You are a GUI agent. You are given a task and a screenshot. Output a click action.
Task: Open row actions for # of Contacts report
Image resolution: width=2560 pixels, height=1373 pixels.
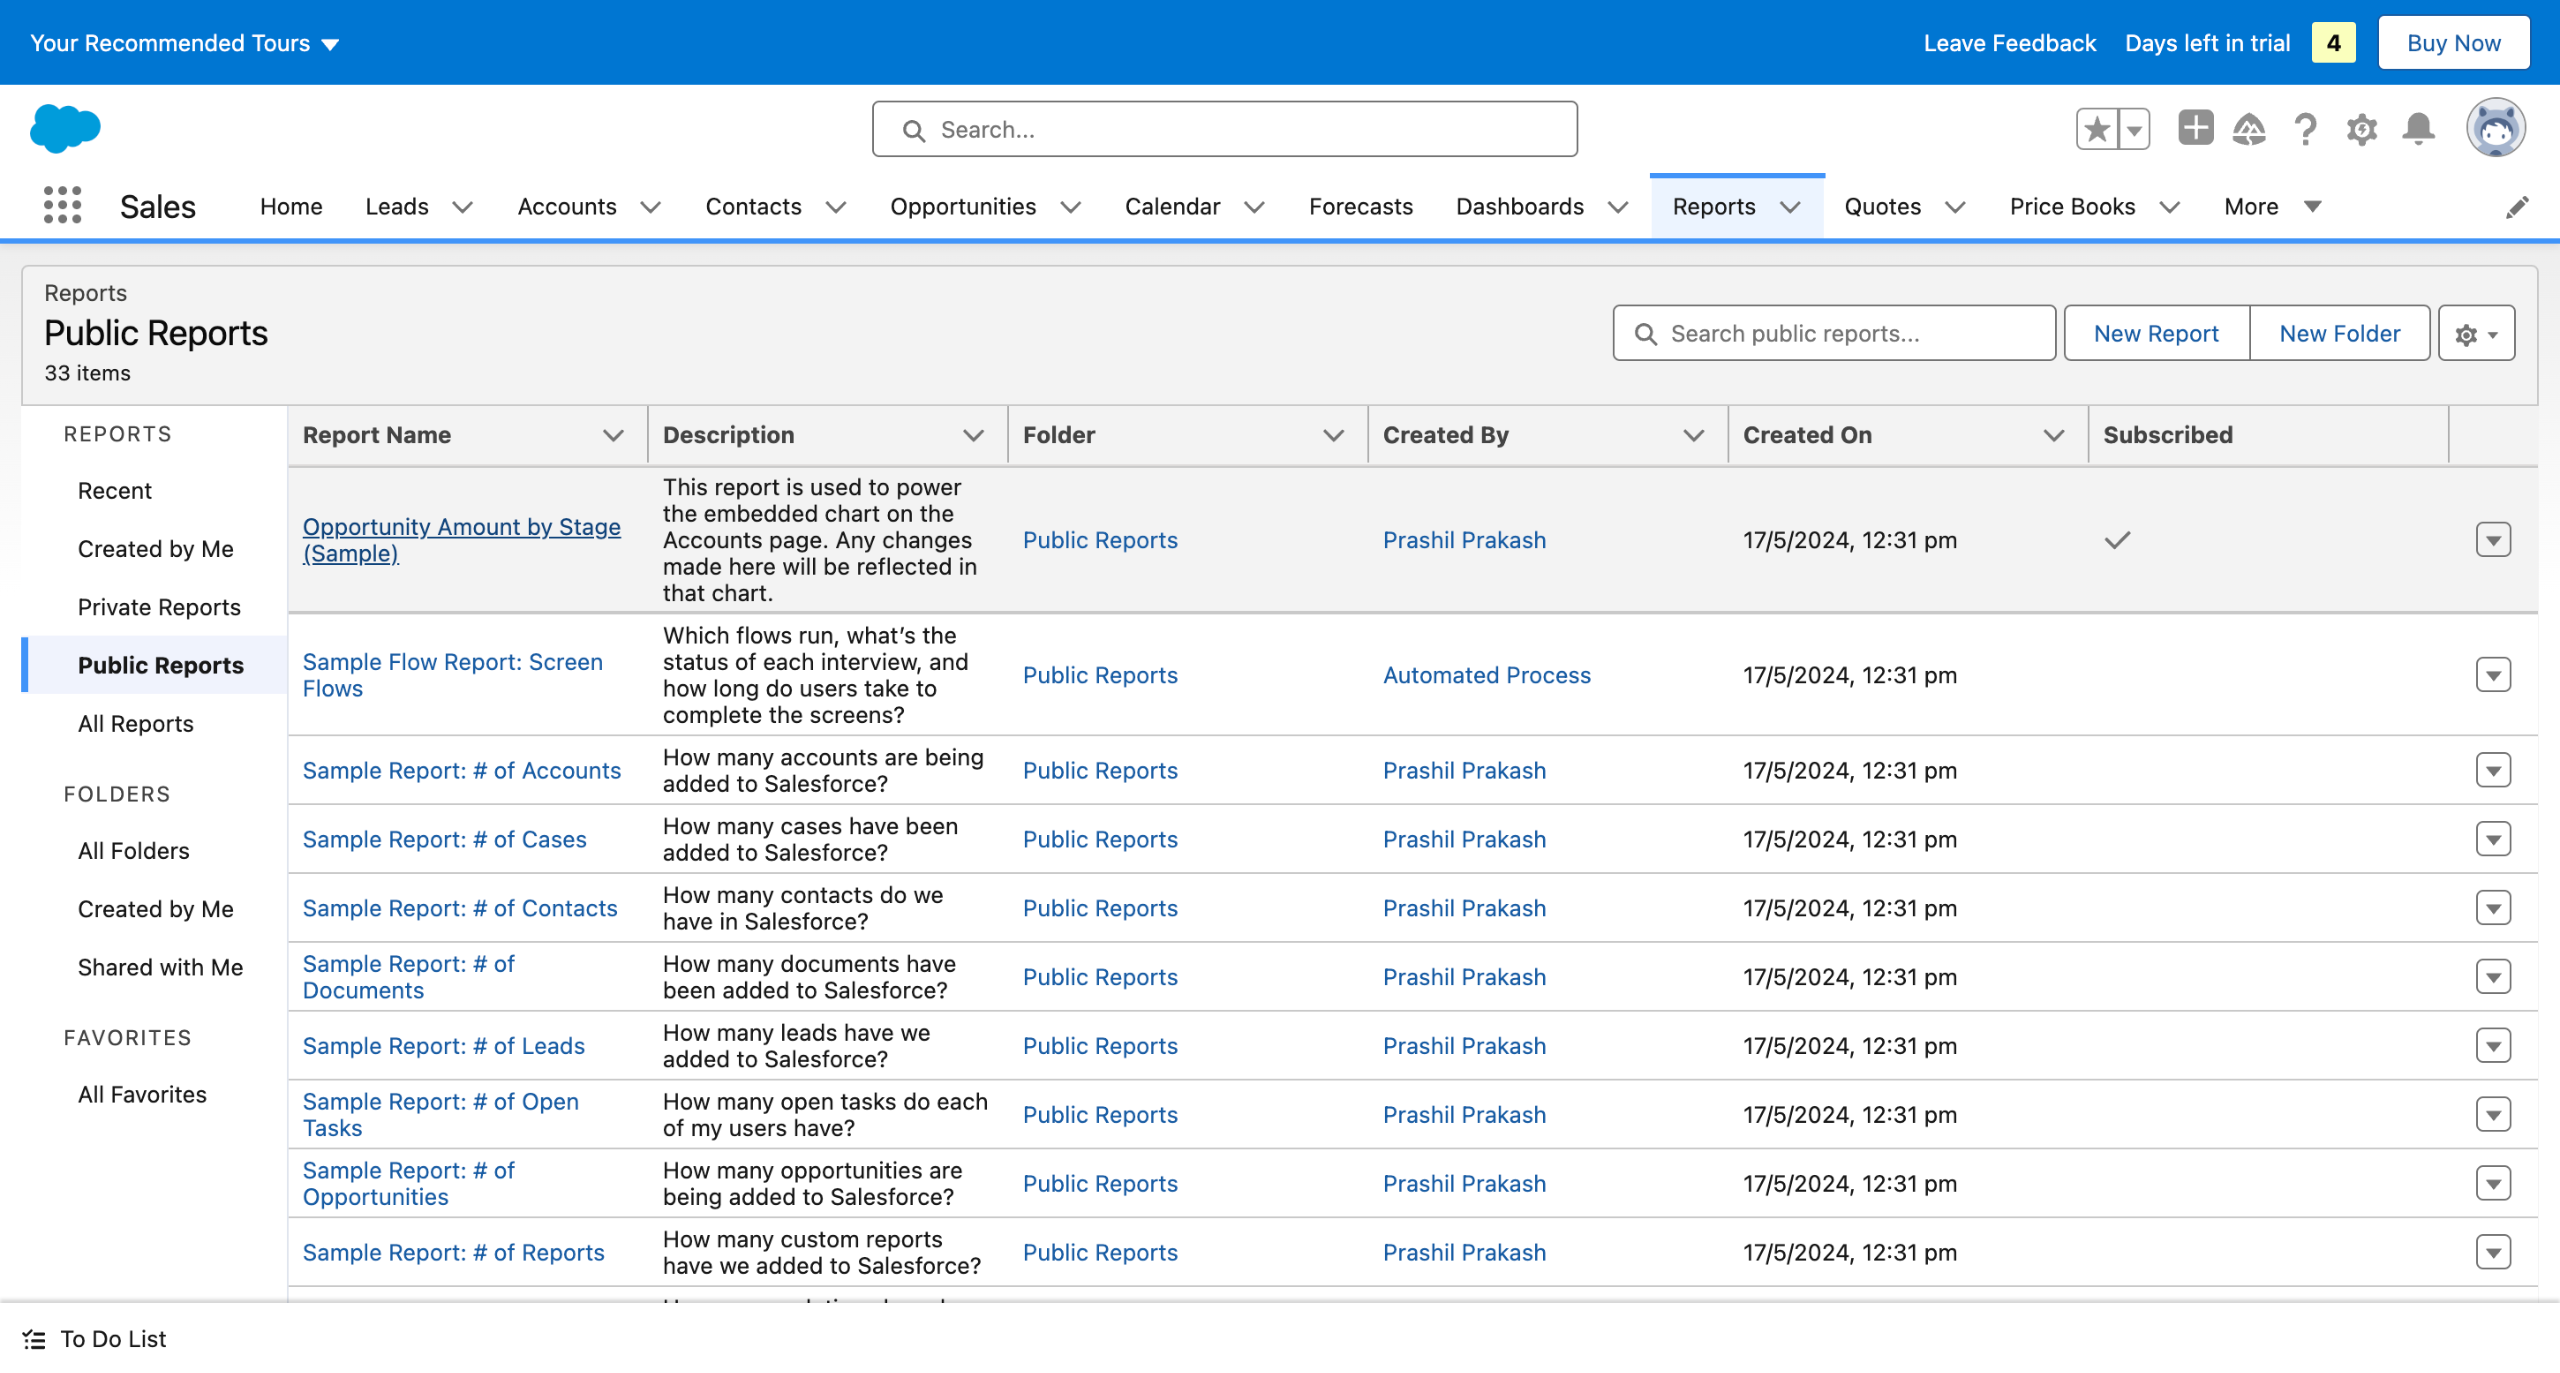pyautogui.click(x=2493, y=909)
